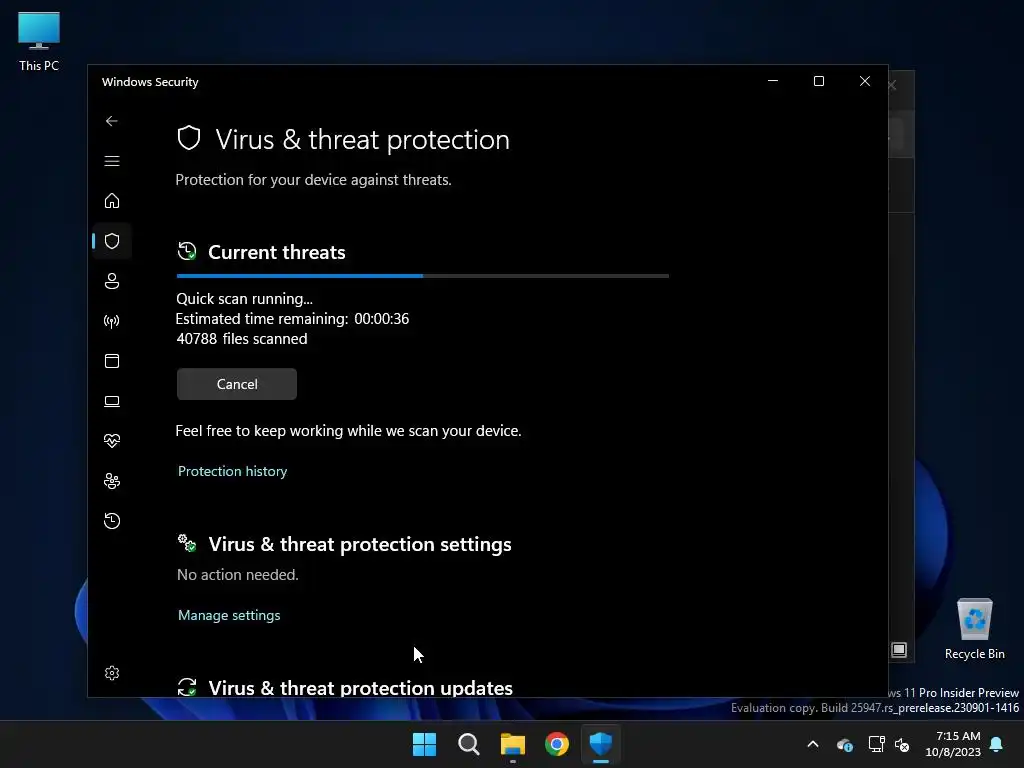Close the background window behind Windows Security
Image resolution: width=1024 pixels, height=768 pixels.
893,86
